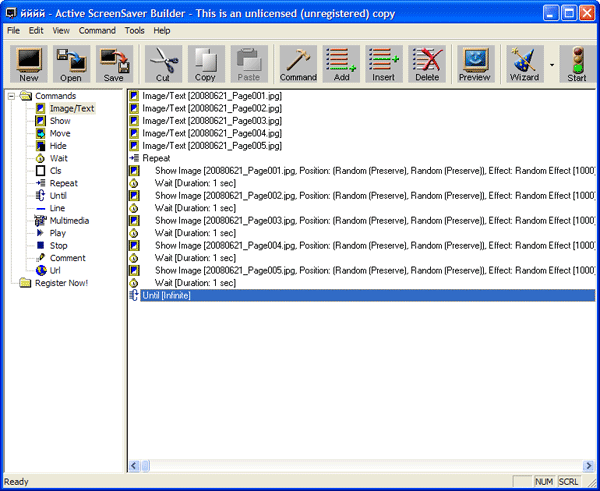Screen dimensions: 600x491
Task: Delete the selected command with the Delete icon
Action: tap(427, 64)
